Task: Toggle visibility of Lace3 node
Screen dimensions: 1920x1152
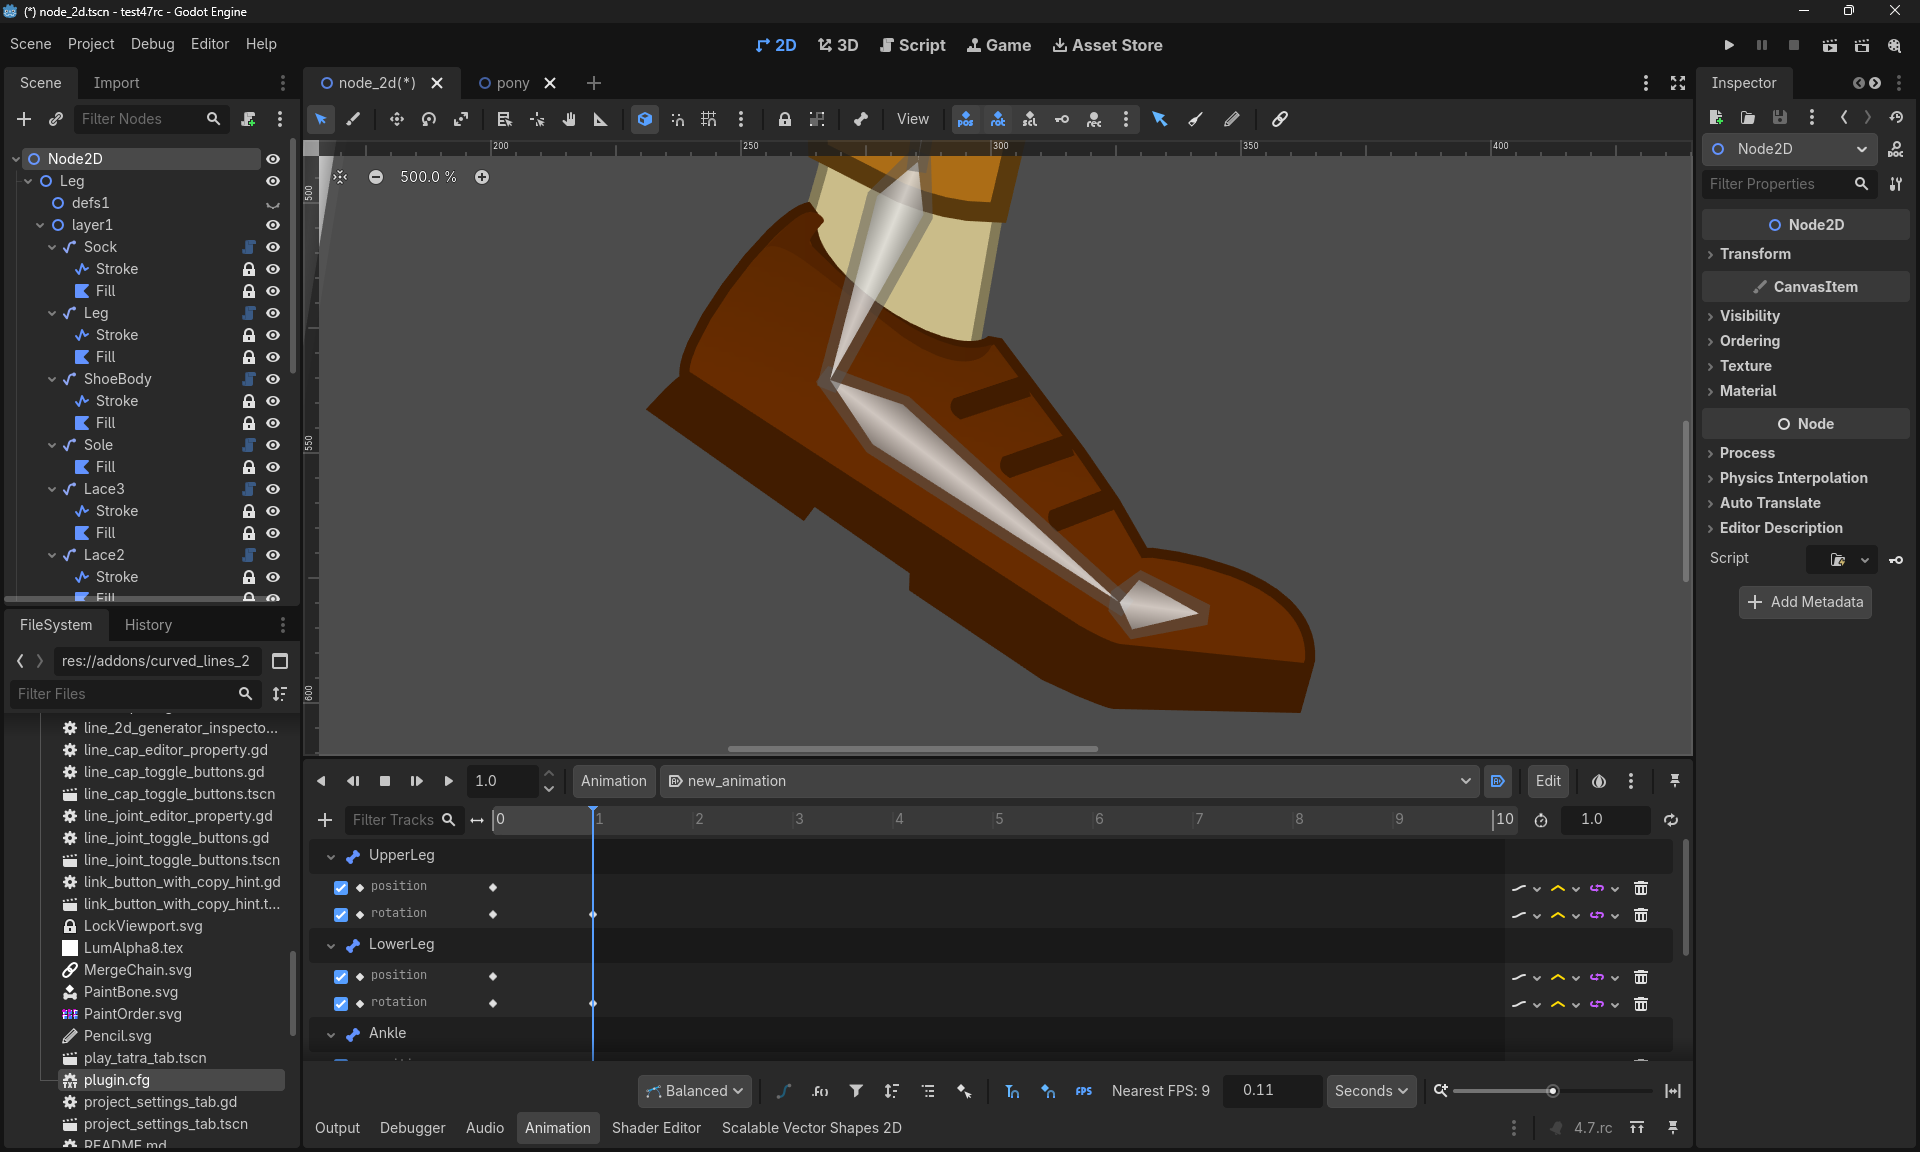Action: [272, 489]
